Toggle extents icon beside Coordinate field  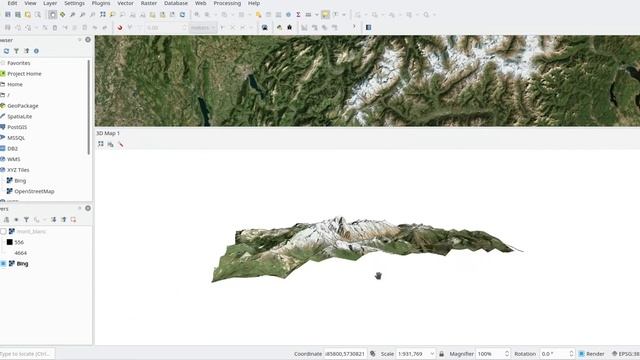click(372, 354)
